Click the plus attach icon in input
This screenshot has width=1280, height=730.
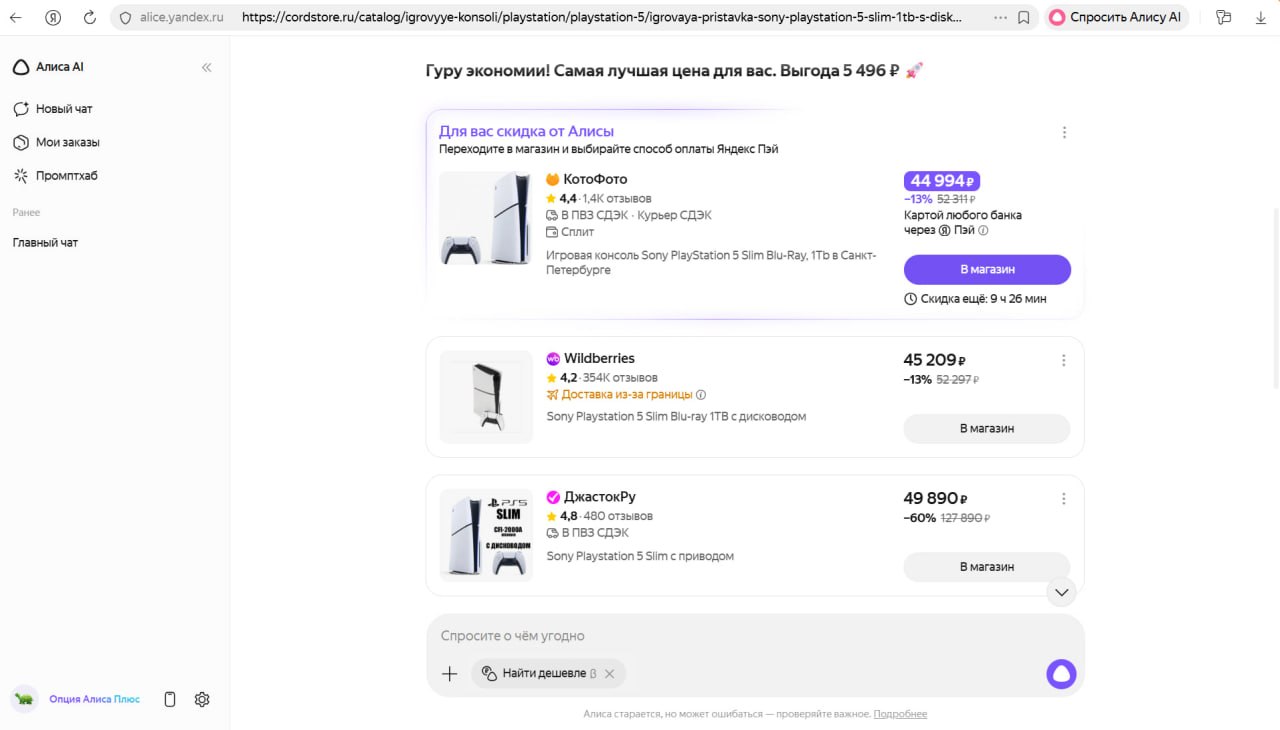tap(449, 673)
